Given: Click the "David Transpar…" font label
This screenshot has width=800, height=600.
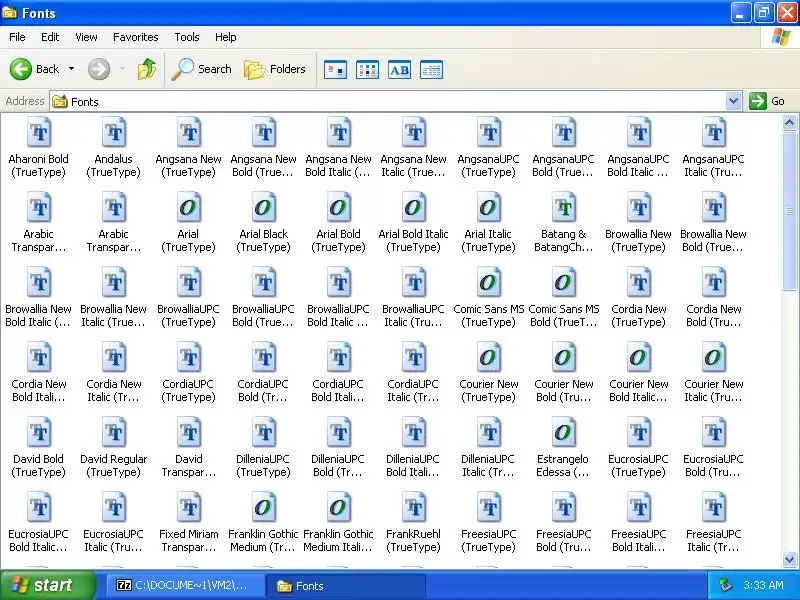Looking at the screenshot, I should coord(189,465).
